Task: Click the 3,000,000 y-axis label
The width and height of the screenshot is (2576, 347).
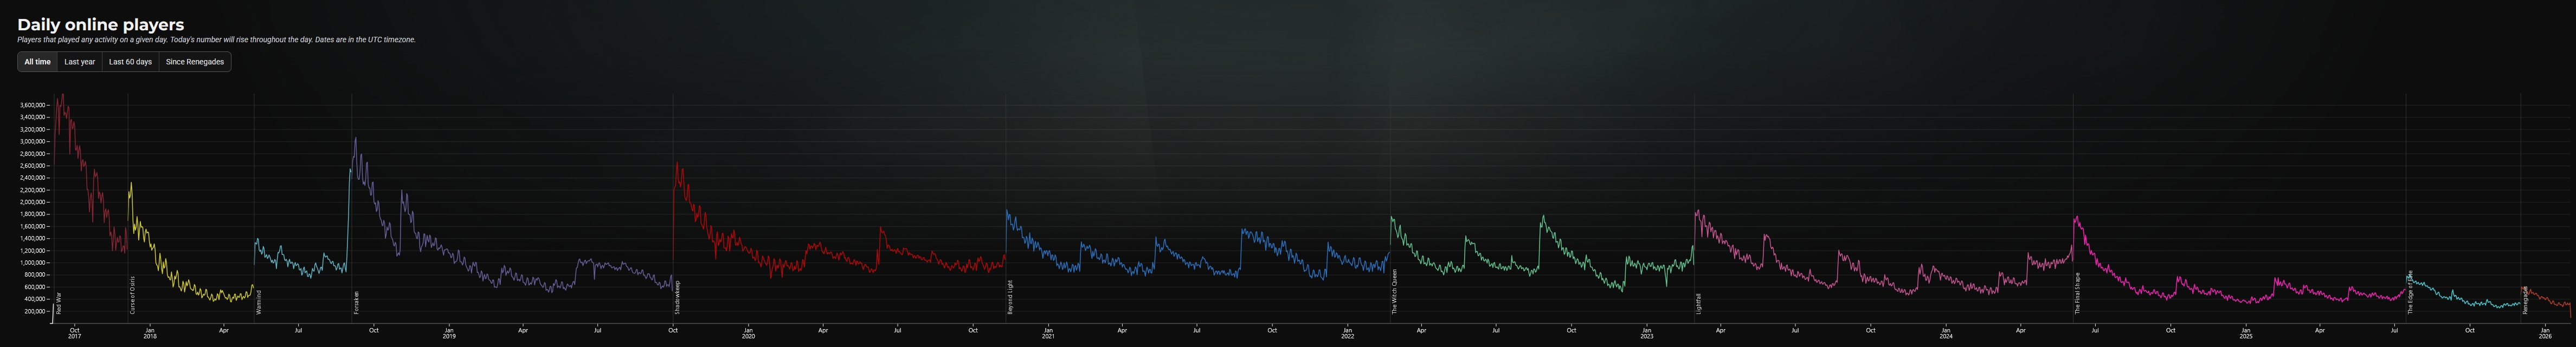Action: (x=33, y=141)
